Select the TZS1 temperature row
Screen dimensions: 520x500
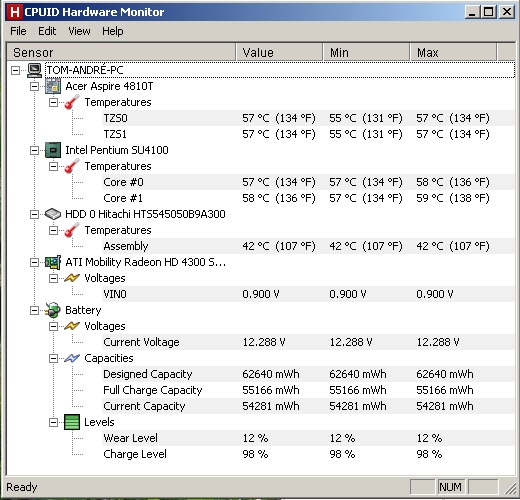[x=308, y=134]
